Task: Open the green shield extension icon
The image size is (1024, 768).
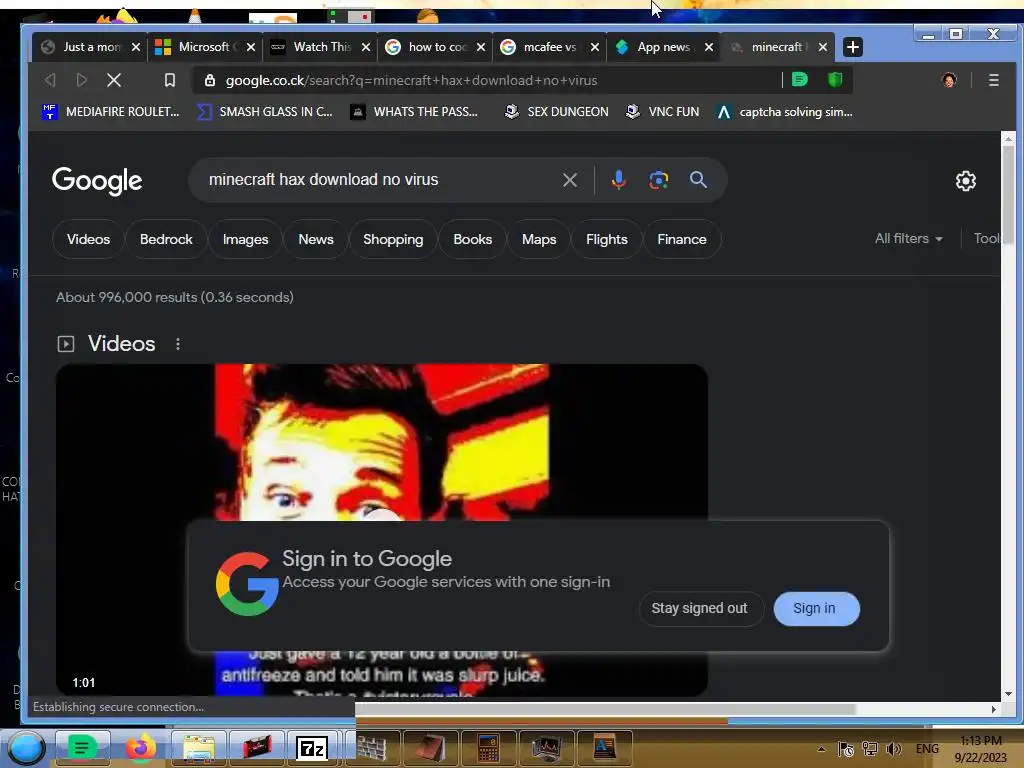Action: (835, 80)
